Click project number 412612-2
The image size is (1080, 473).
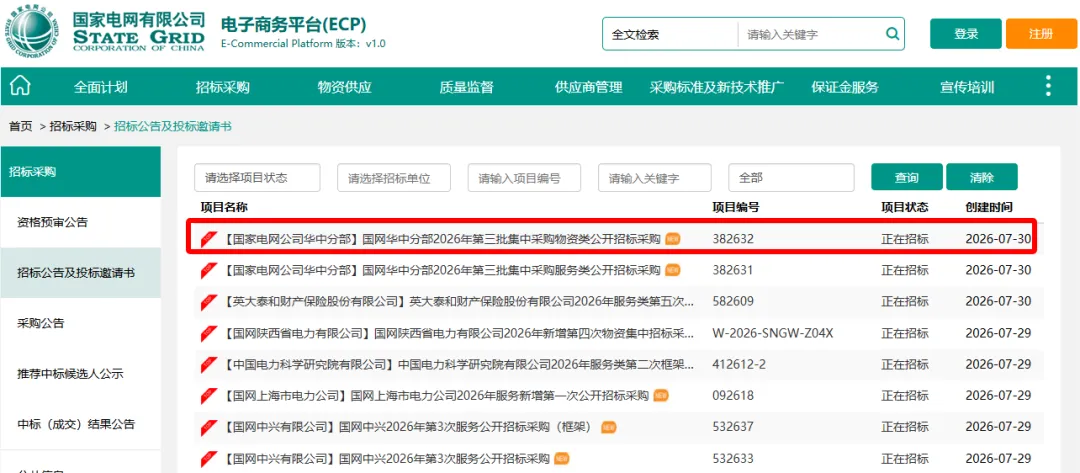click(741, 364)
